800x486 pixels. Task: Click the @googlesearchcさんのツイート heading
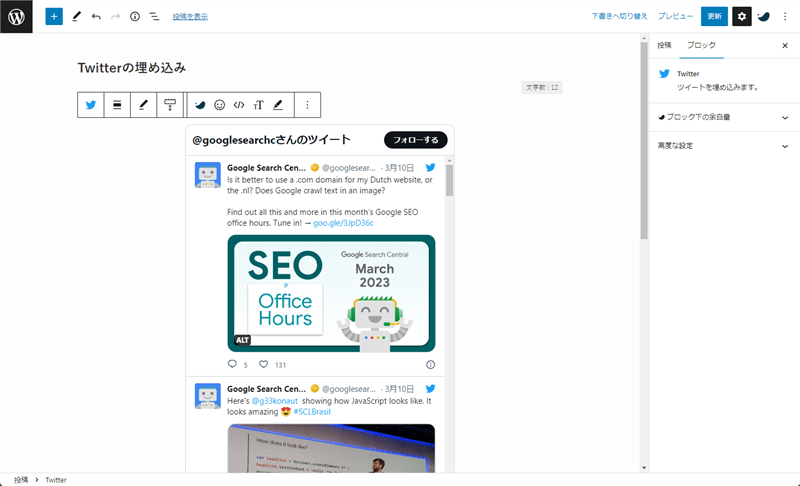271,140
